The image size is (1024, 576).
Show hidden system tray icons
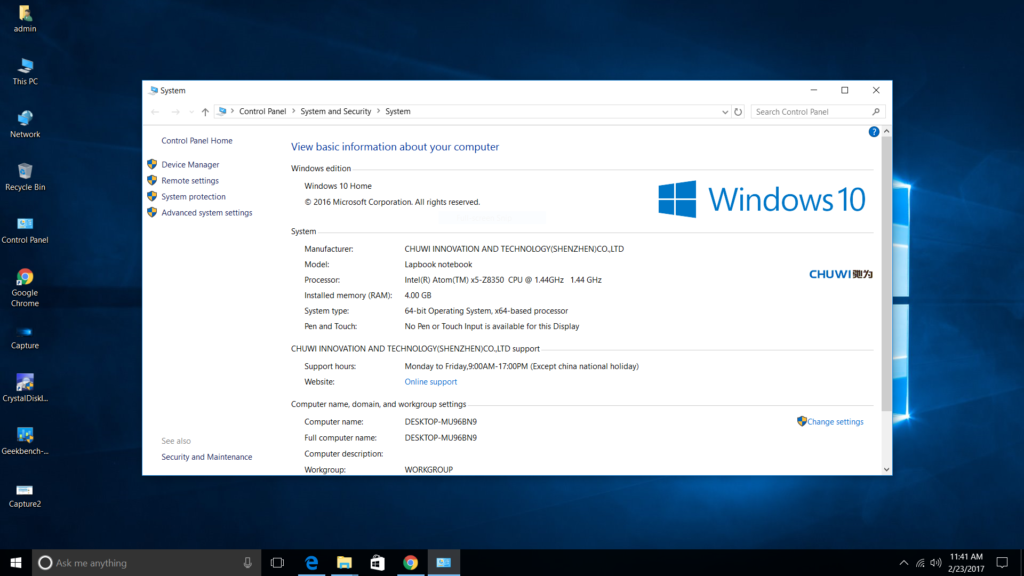pyautogui.click(x=904, y=562)
